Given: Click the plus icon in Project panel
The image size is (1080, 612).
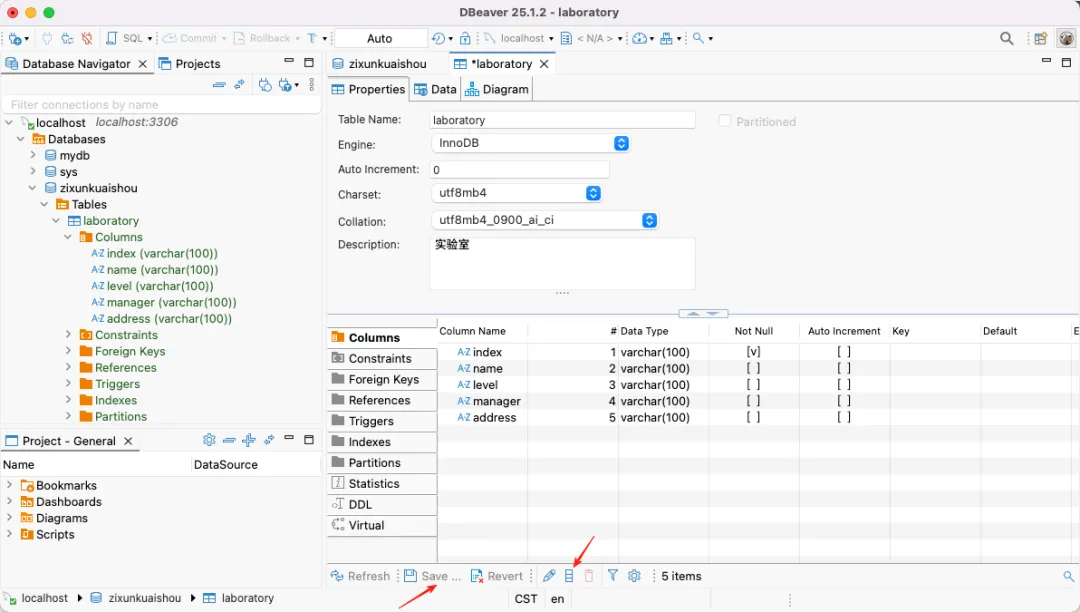Looking at the screenshot, I should tap(249, 440).
